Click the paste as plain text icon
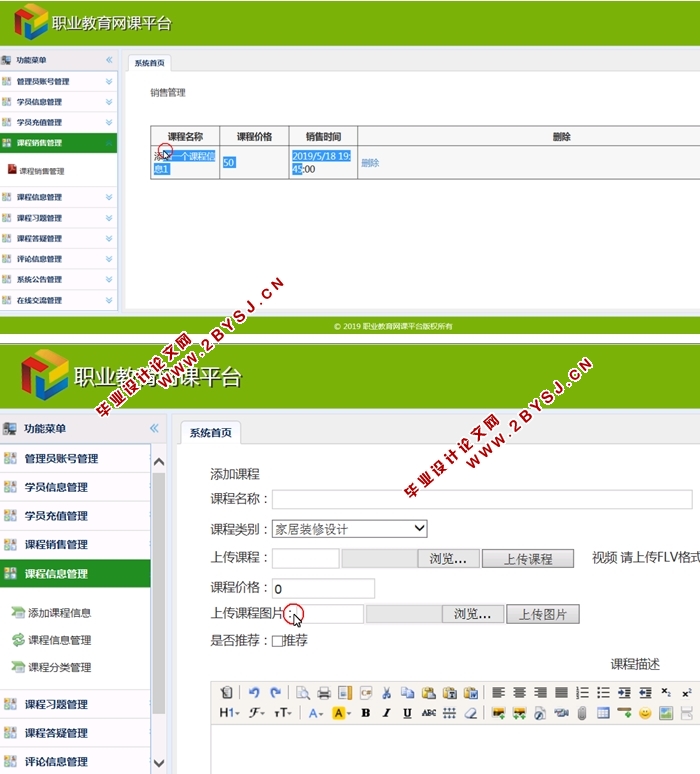The height and width of the screenshot is (774, 700). pos(450,693)
